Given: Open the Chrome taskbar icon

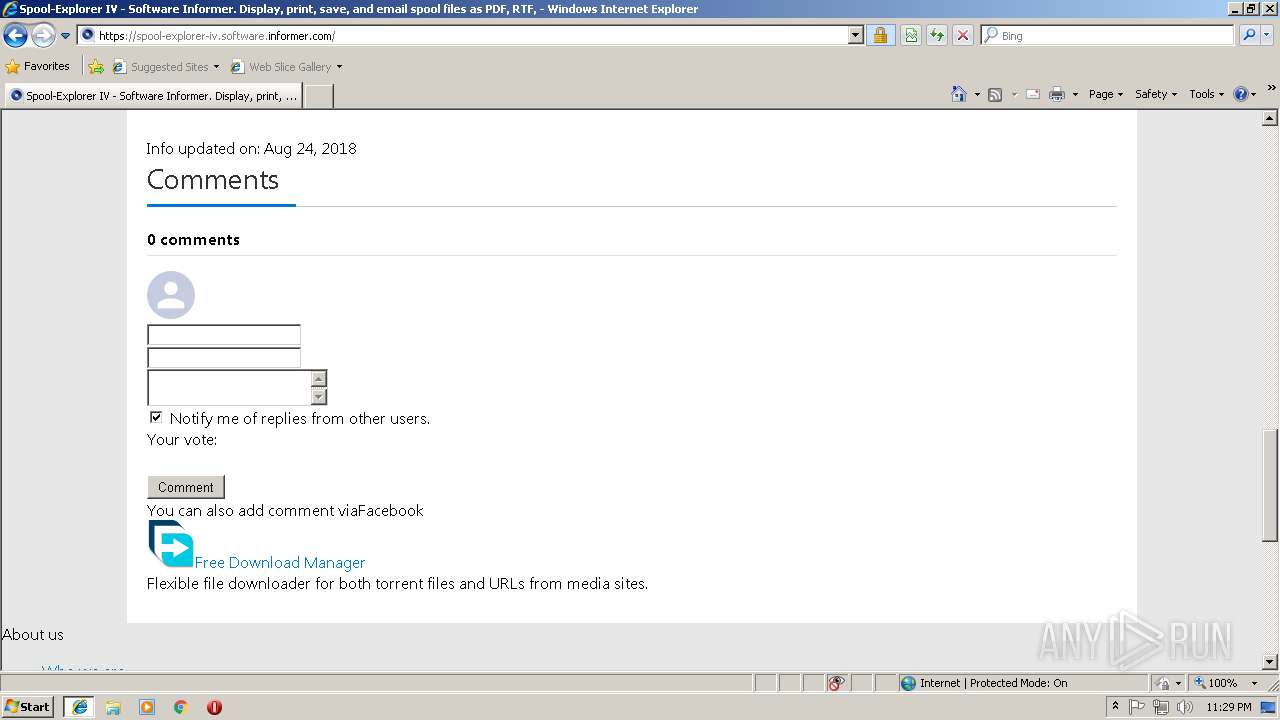Looking at the screenshot, I should (x=181, y=707).
